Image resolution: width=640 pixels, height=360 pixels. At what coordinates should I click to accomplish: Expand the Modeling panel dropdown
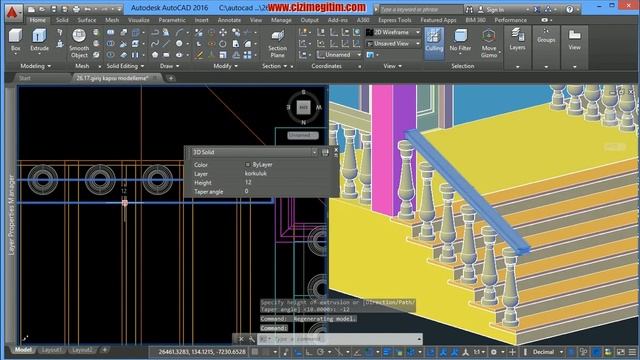[36, 66]
